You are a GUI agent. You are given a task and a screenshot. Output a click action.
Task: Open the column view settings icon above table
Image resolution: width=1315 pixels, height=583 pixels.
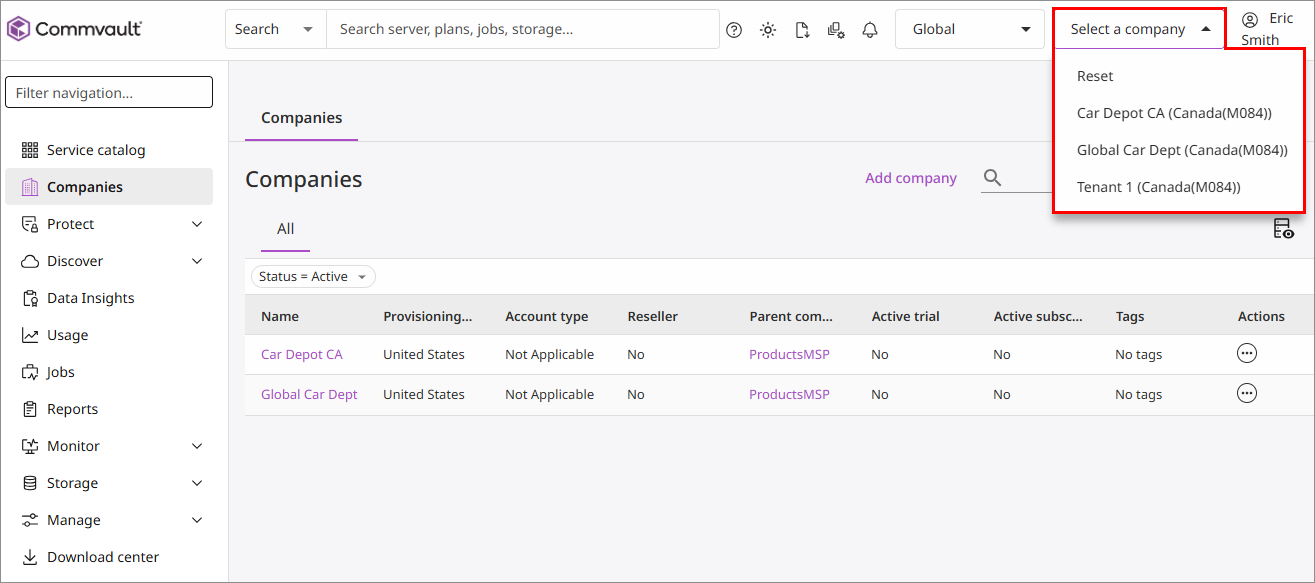coord(1283,229)
